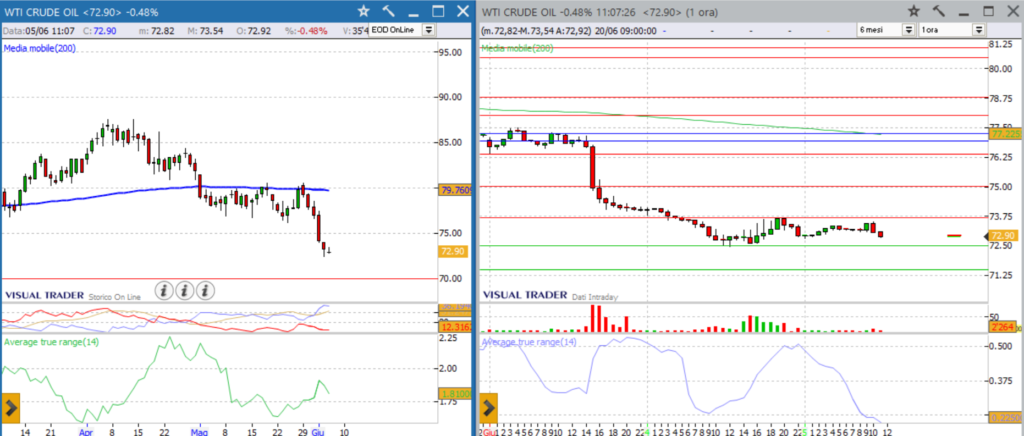This screenshot has height=436, width=1024.
Task: Click the %: -0.48% change value
Action: 306,30
